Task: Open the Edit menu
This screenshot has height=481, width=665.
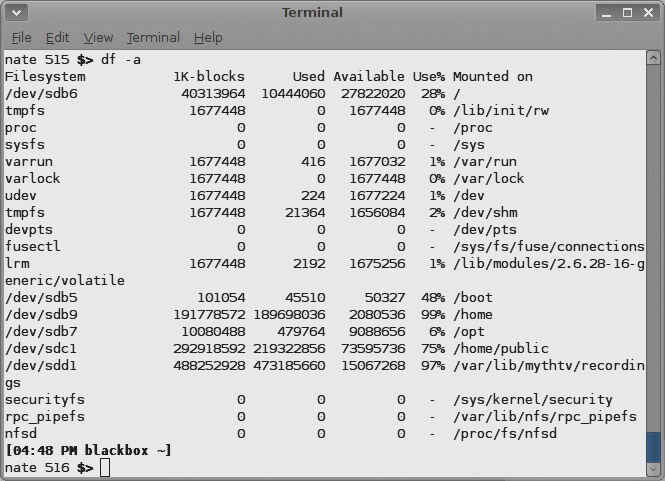Action: 57,38
